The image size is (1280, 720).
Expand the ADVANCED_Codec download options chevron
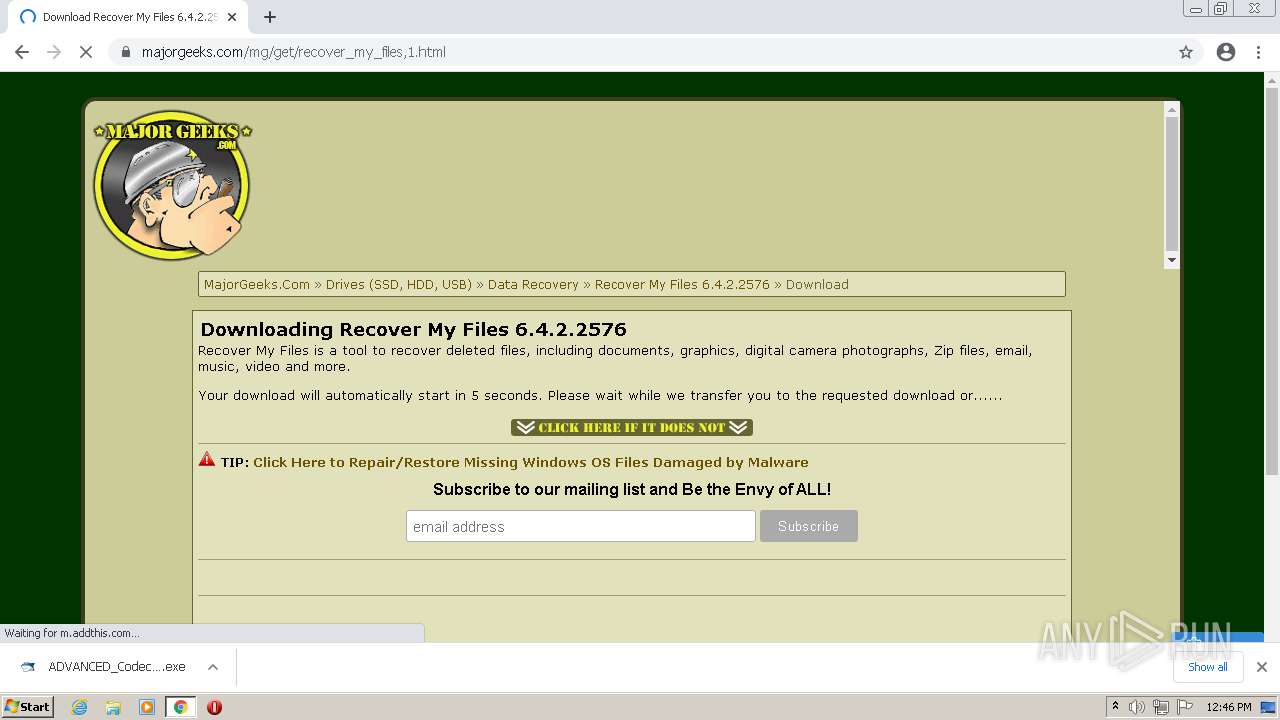[212, 667]
